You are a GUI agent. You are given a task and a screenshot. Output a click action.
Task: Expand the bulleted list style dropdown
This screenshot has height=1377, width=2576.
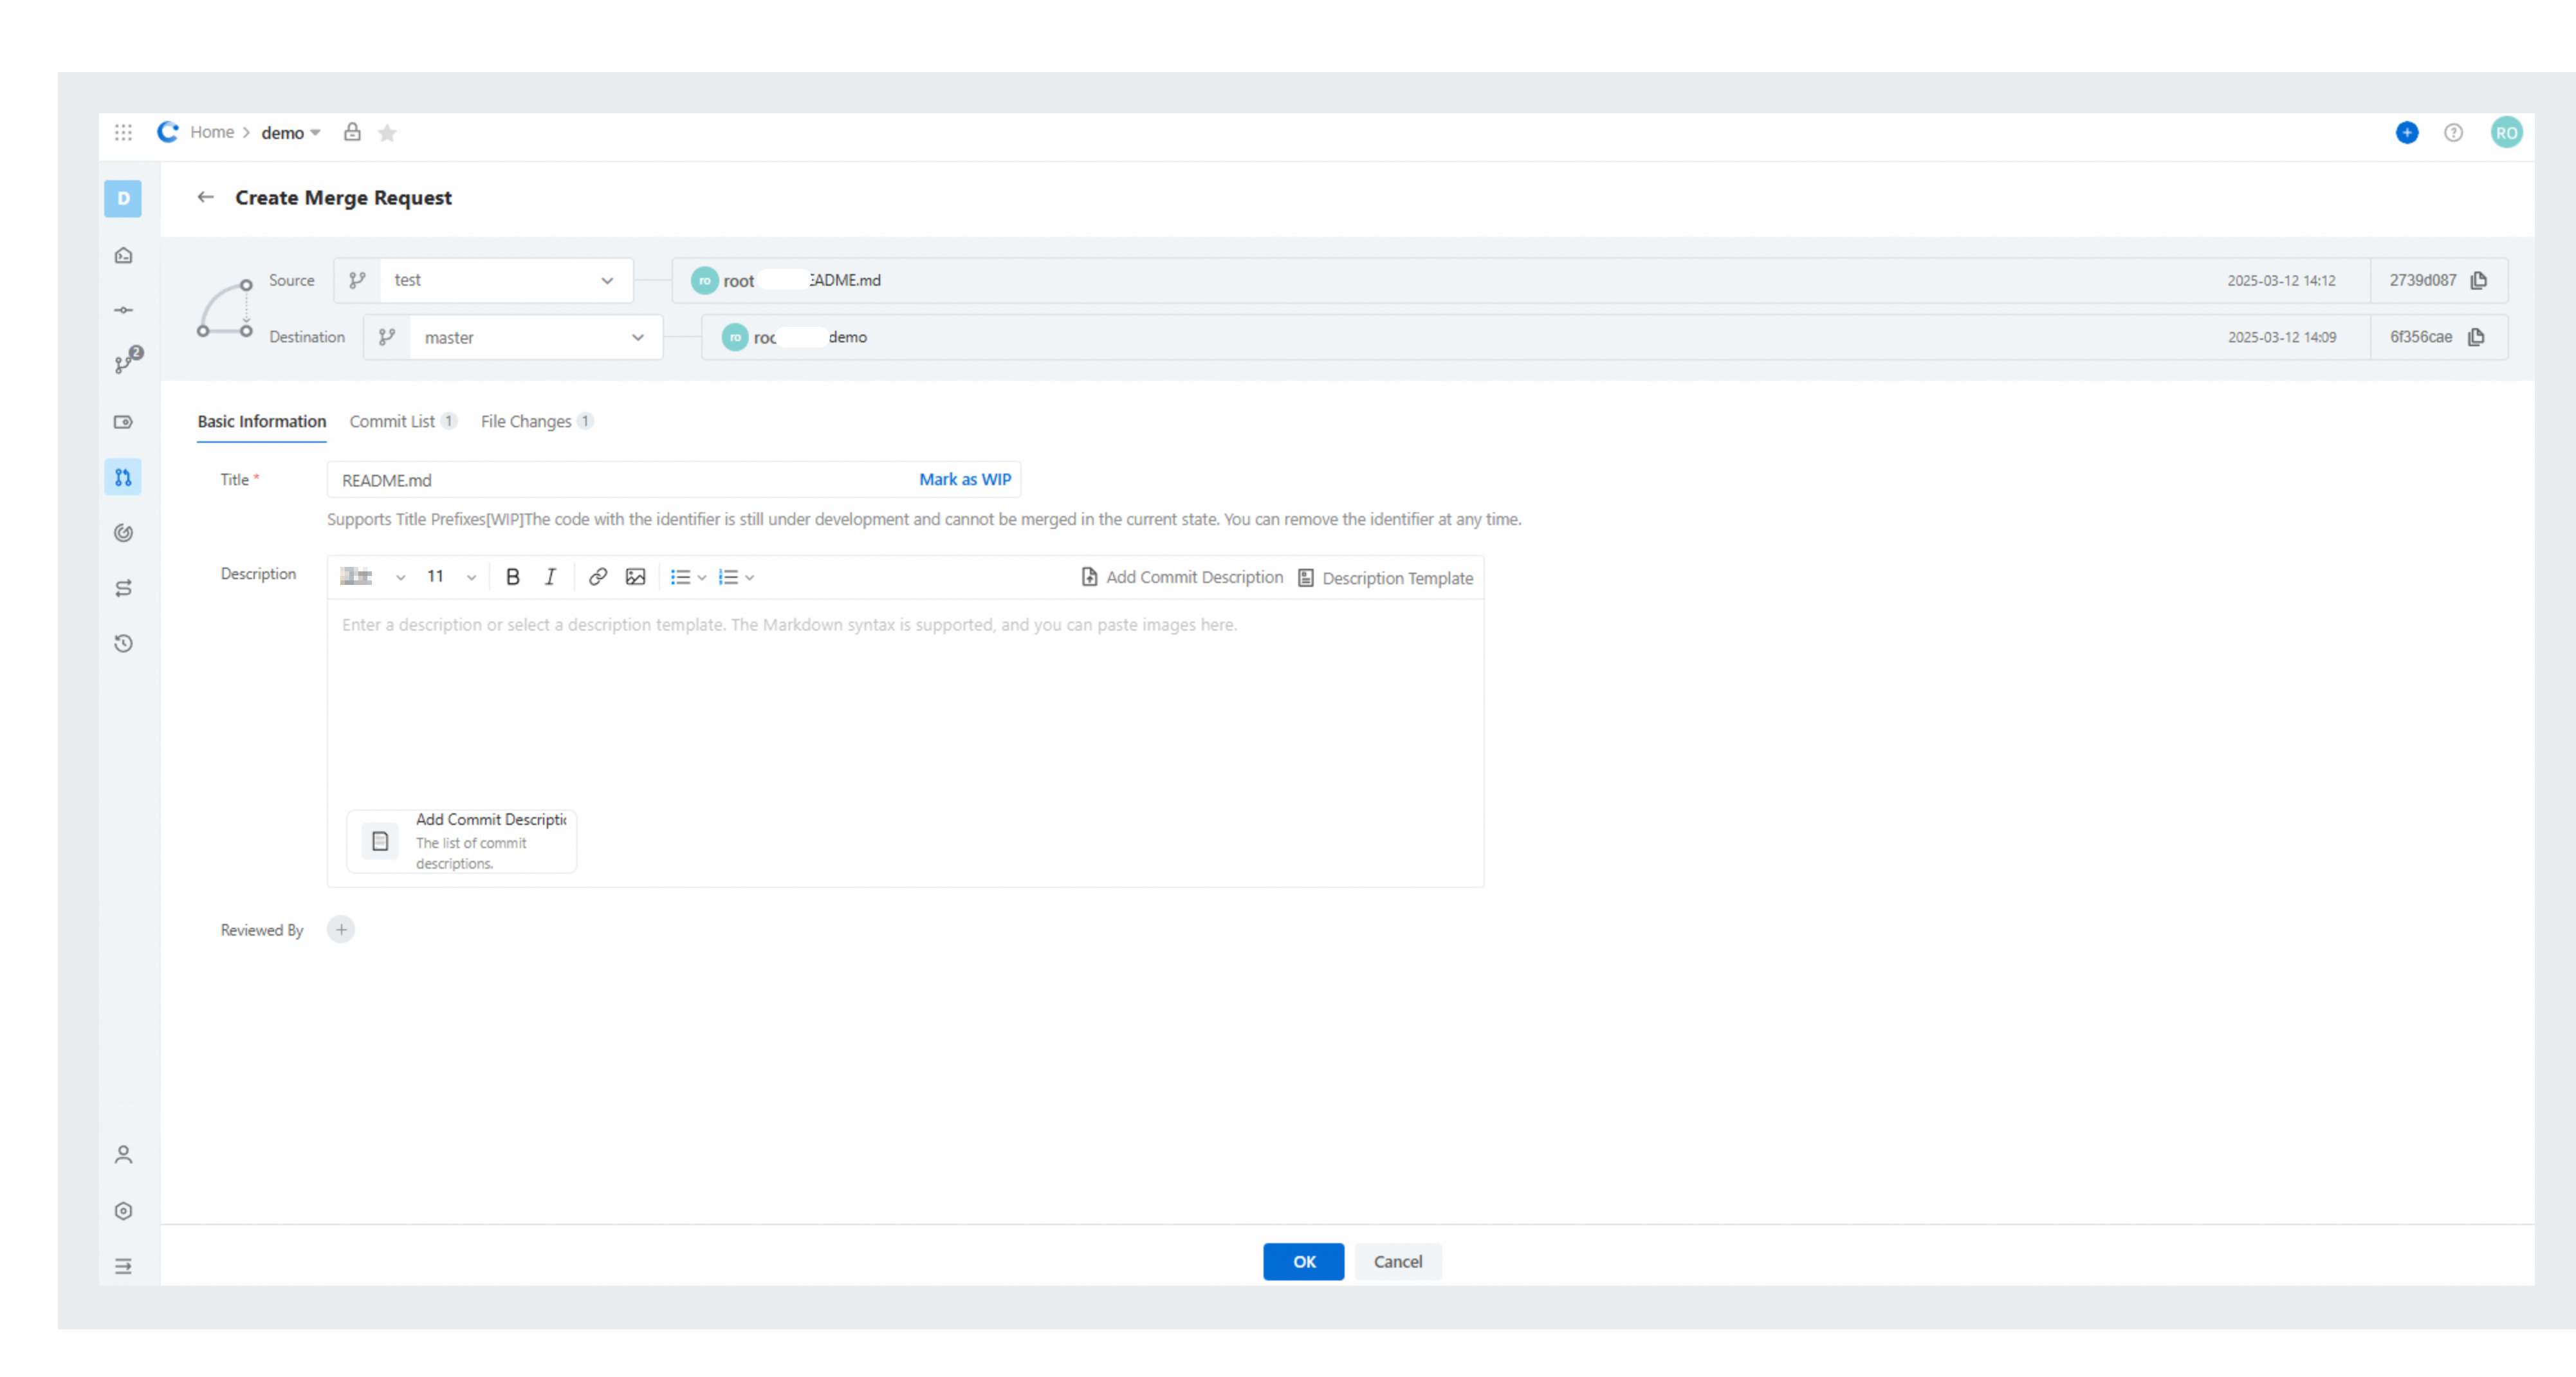(688, 577)
